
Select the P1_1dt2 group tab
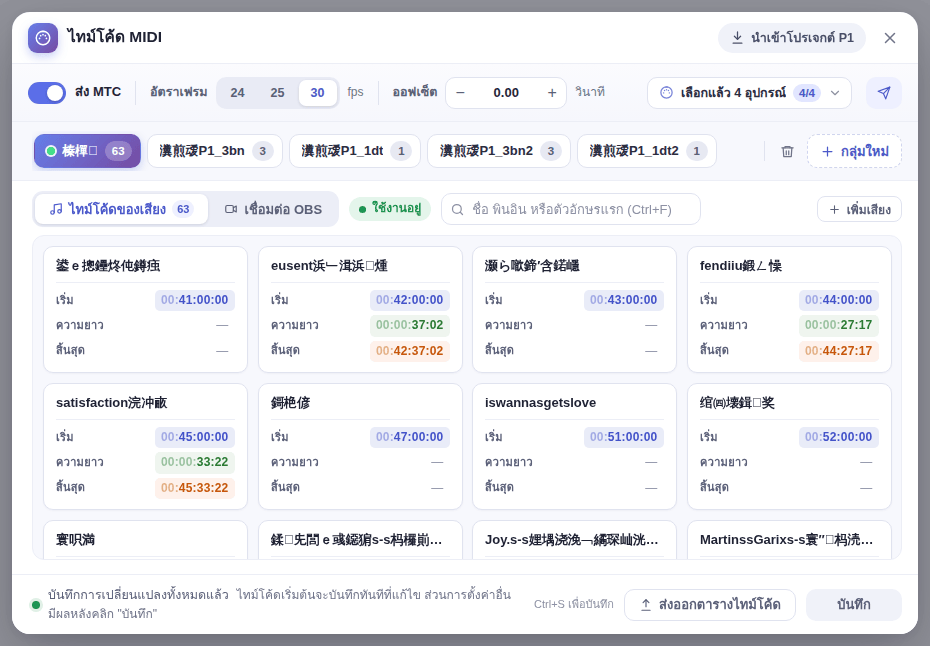(646, 151)
